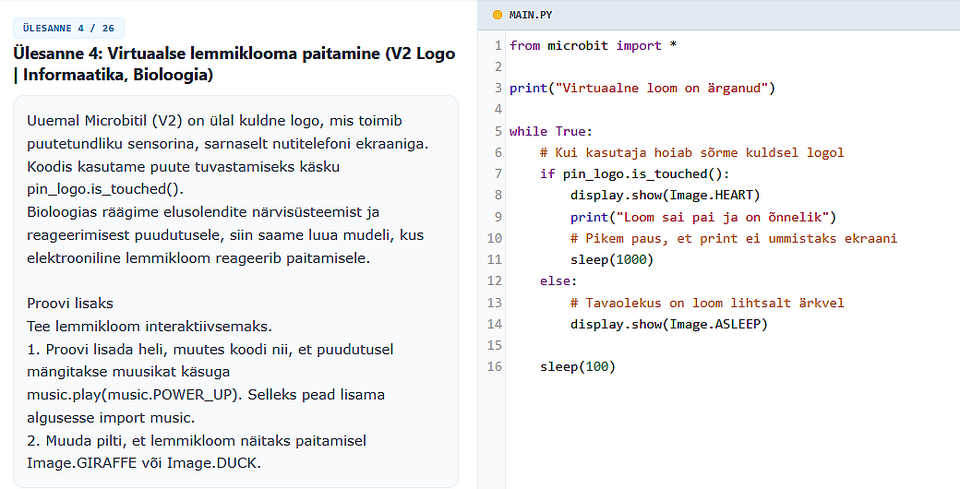
Task: Click 'display.show(Image.ASLEEP)' in the editor
Action: click(x=669, y=324)
